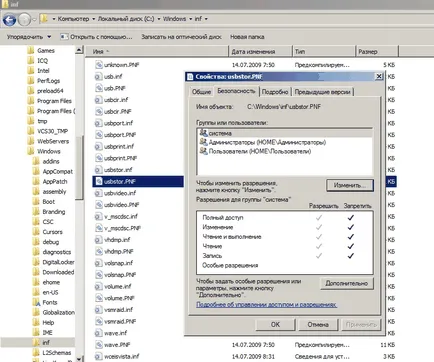Image resolution: width=434 pixels, height=362 pixels.
Task: Expand the Компьютер breadcrumb arrow
Action: [x=94, y=19]
